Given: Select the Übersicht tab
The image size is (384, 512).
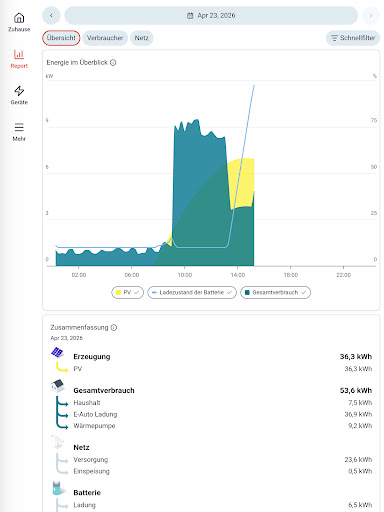Looking at the screenshot, I should (61, 38).
